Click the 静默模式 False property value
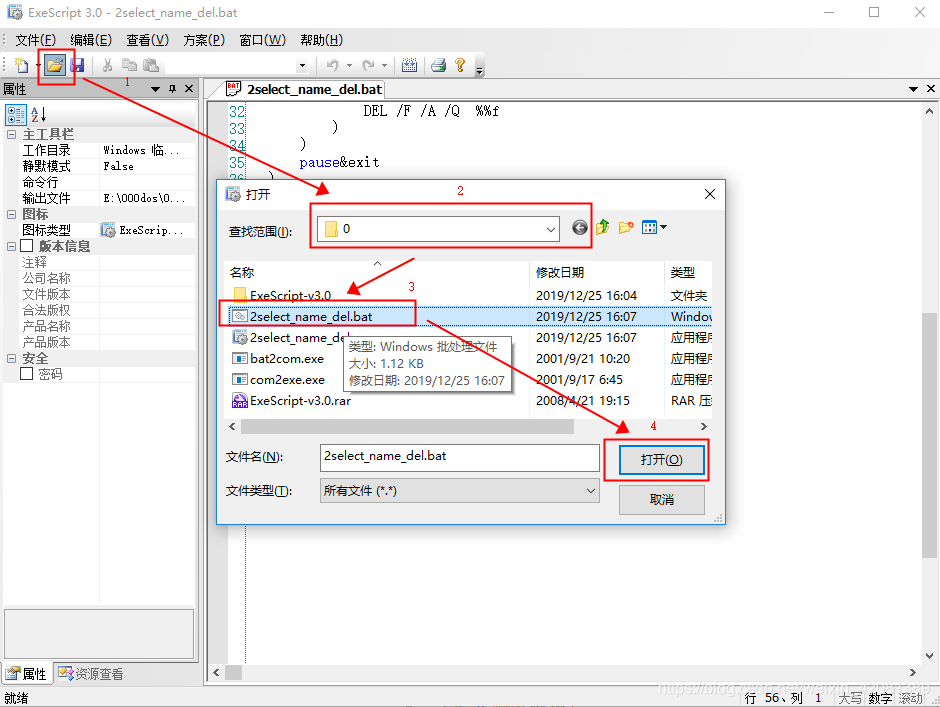Screen dimensions: 940x707 [x=147, y=166]
